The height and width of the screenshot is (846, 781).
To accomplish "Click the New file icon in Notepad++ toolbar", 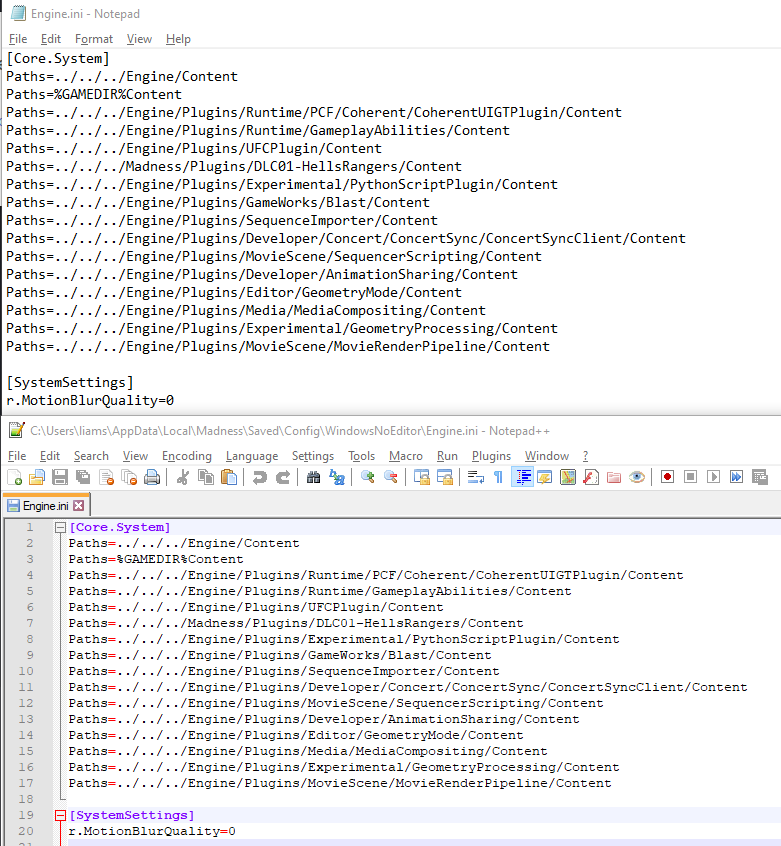I will [15, 477].
